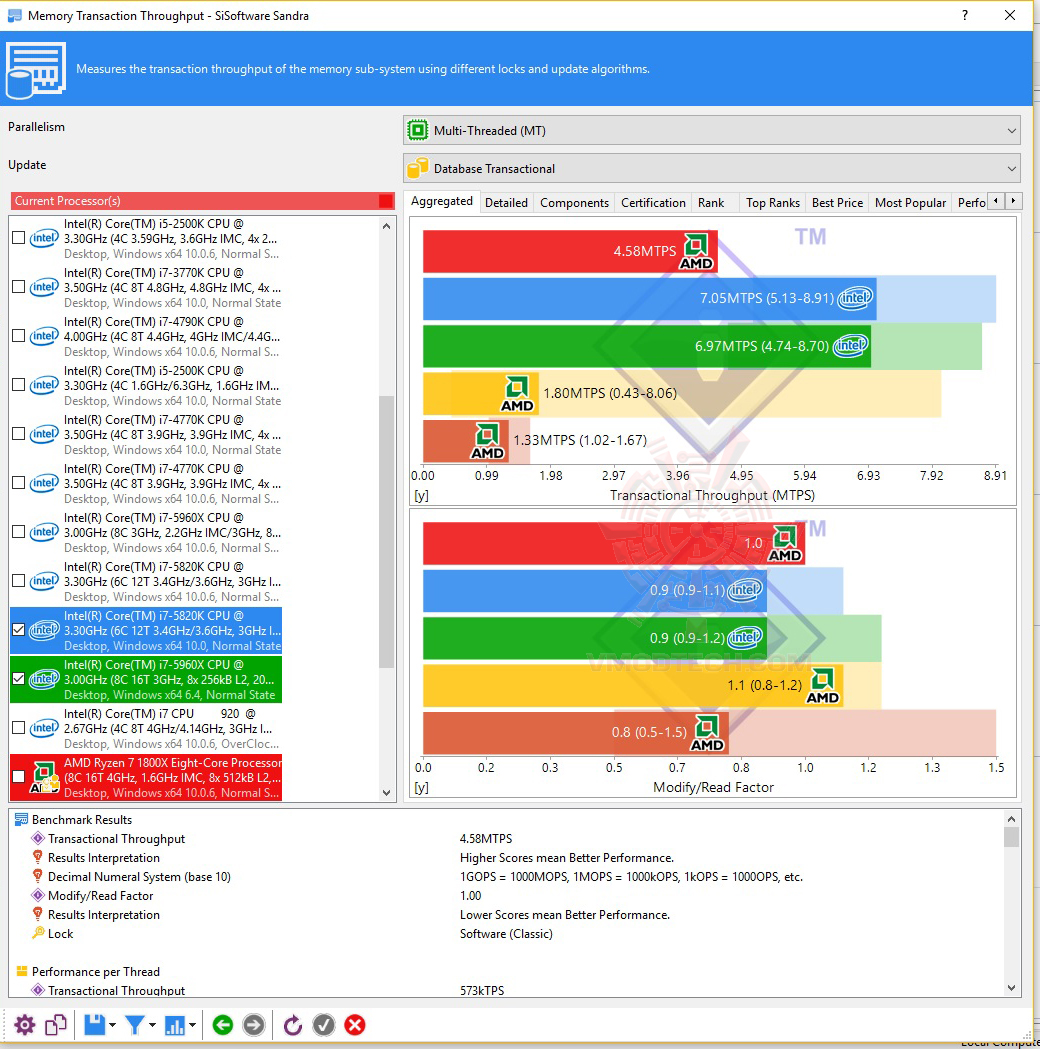Check the first Core i5-2500K 3.59GHz processor checkbox
Viewport: 1040px width, 1049px height.
coord(19,238)
